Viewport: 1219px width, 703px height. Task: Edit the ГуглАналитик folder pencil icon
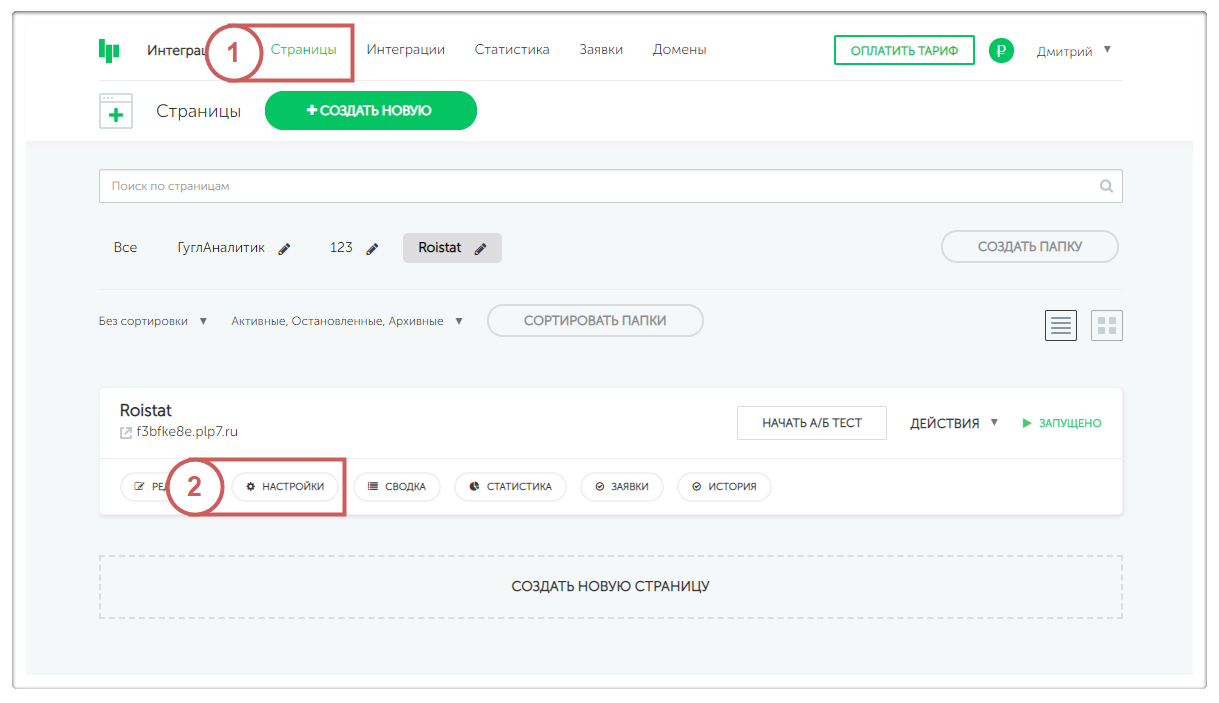[284, 249]
